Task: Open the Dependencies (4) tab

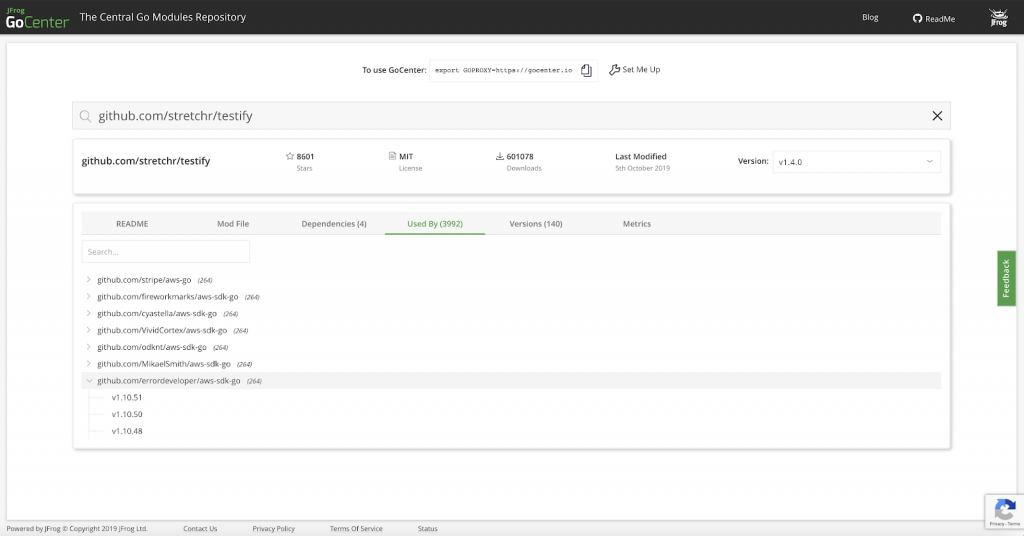Action: pos(334,224)
